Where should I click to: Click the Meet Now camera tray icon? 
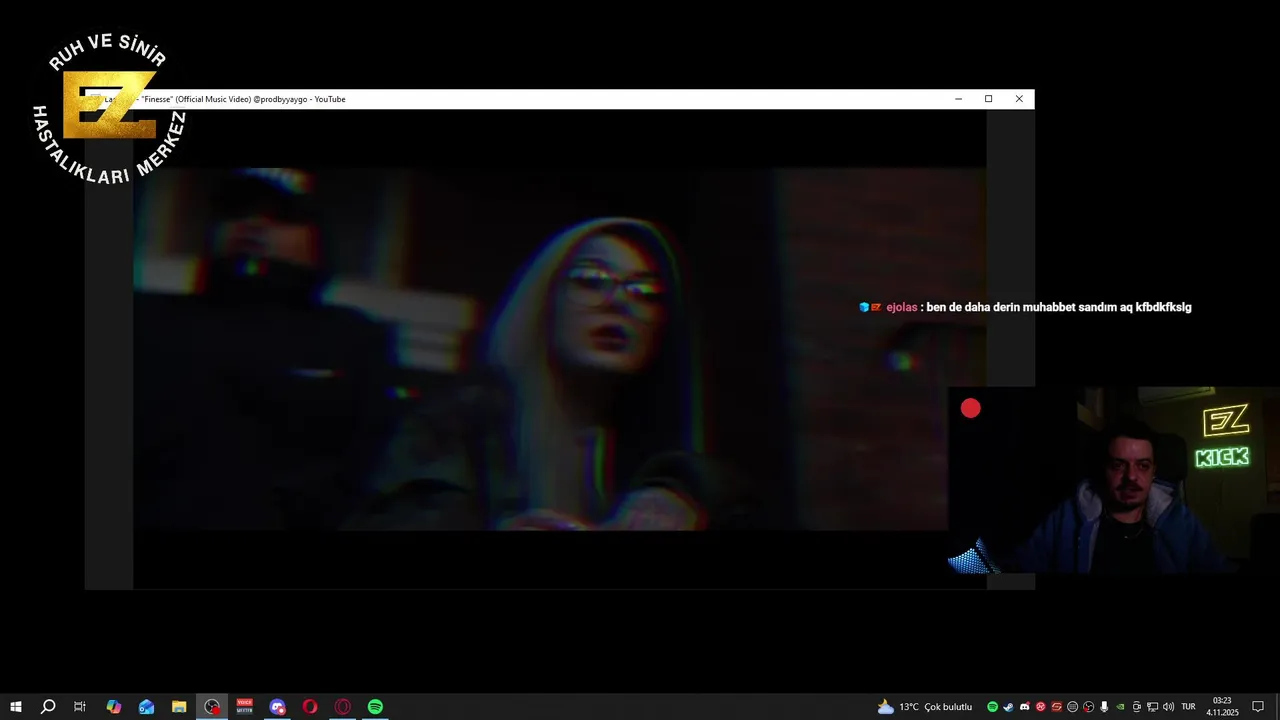pos(1136,707)
